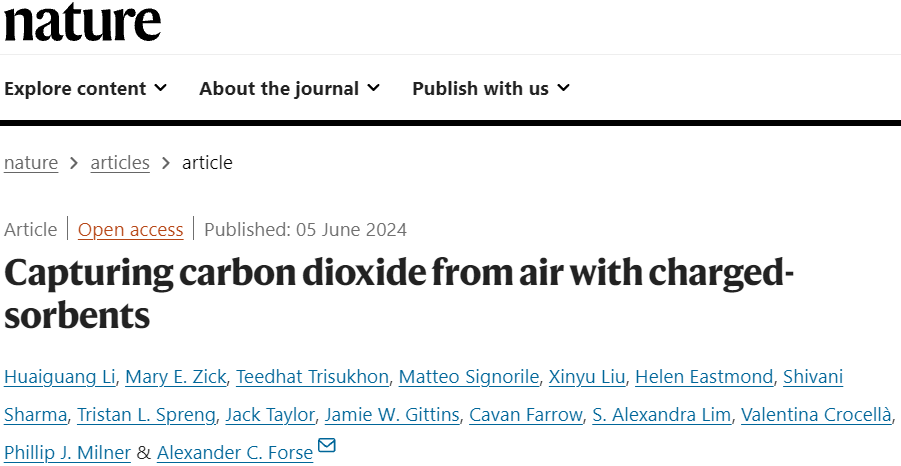Open the Phillip J. Milner author link

[67, 453]
